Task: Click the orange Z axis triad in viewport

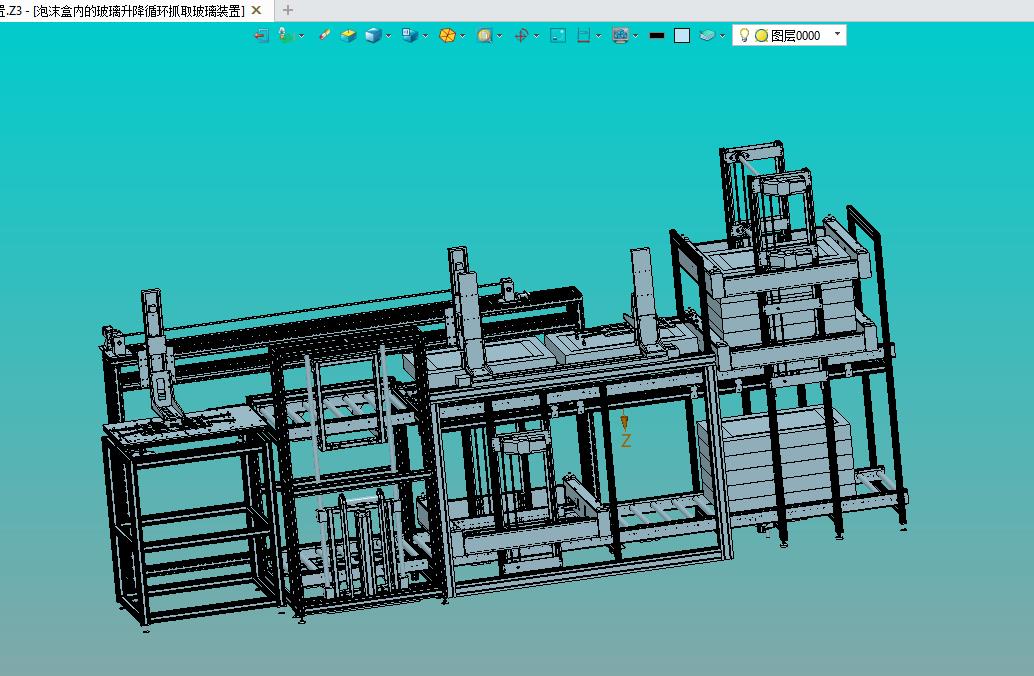Action: tap(624, 428)
